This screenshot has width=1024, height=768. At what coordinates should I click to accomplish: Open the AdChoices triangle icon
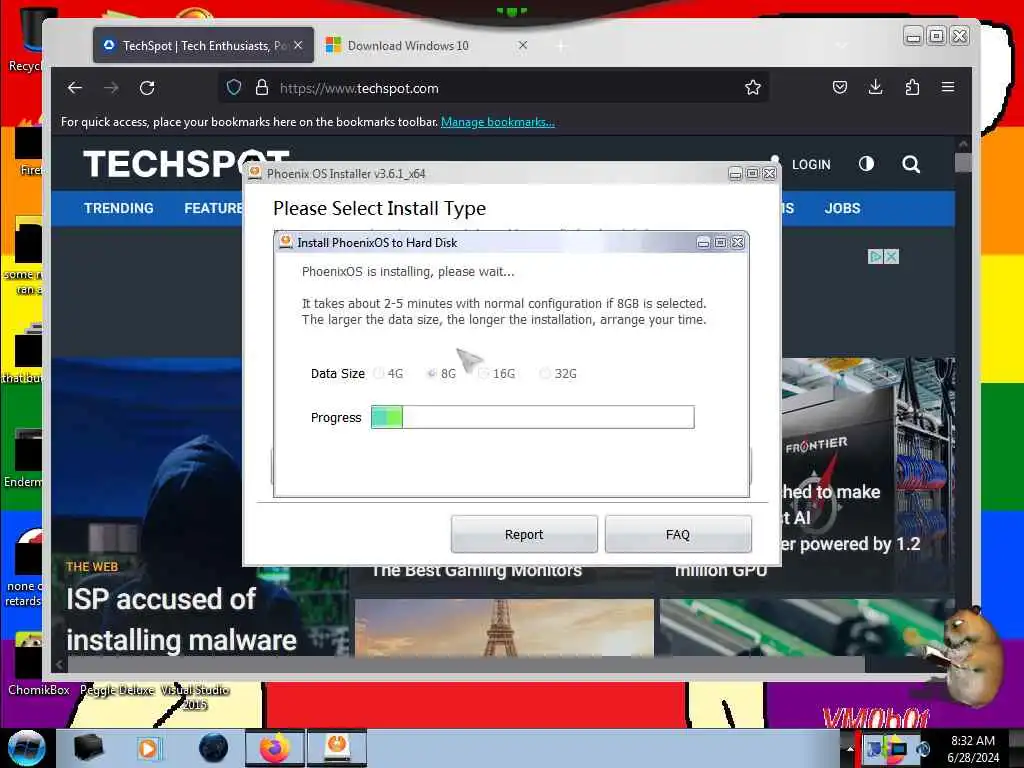pyautogui.click(x=875, y=257)
